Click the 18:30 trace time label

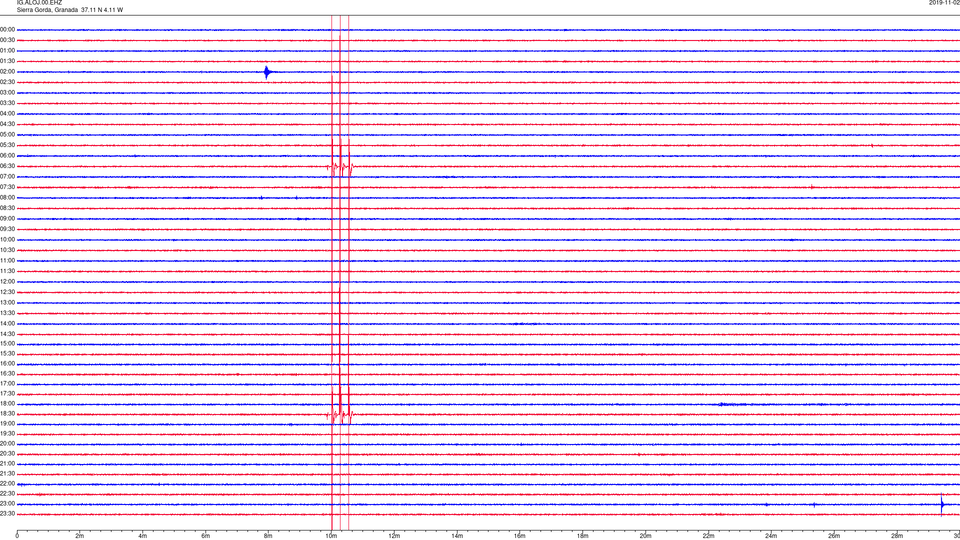(7, 414)
